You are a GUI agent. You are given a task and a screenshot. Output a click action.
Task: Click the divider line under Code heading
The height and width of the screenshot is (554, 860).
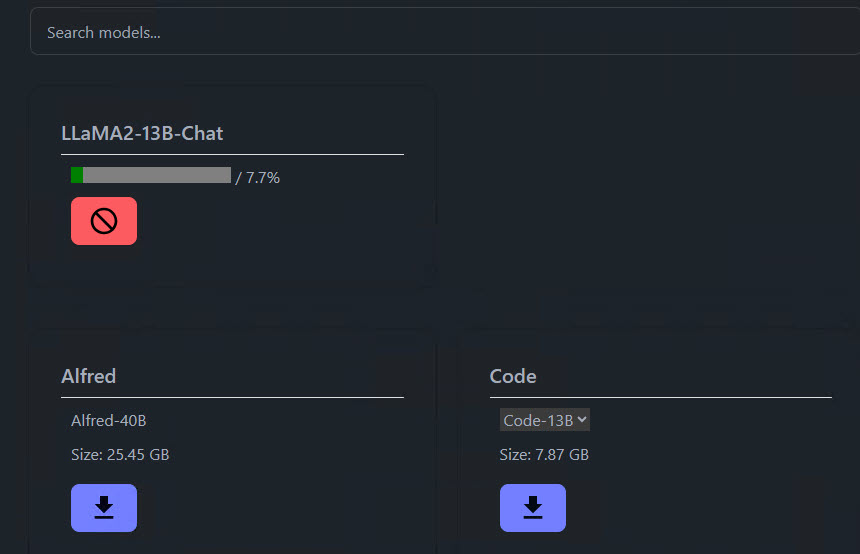[x=660, y=397]
